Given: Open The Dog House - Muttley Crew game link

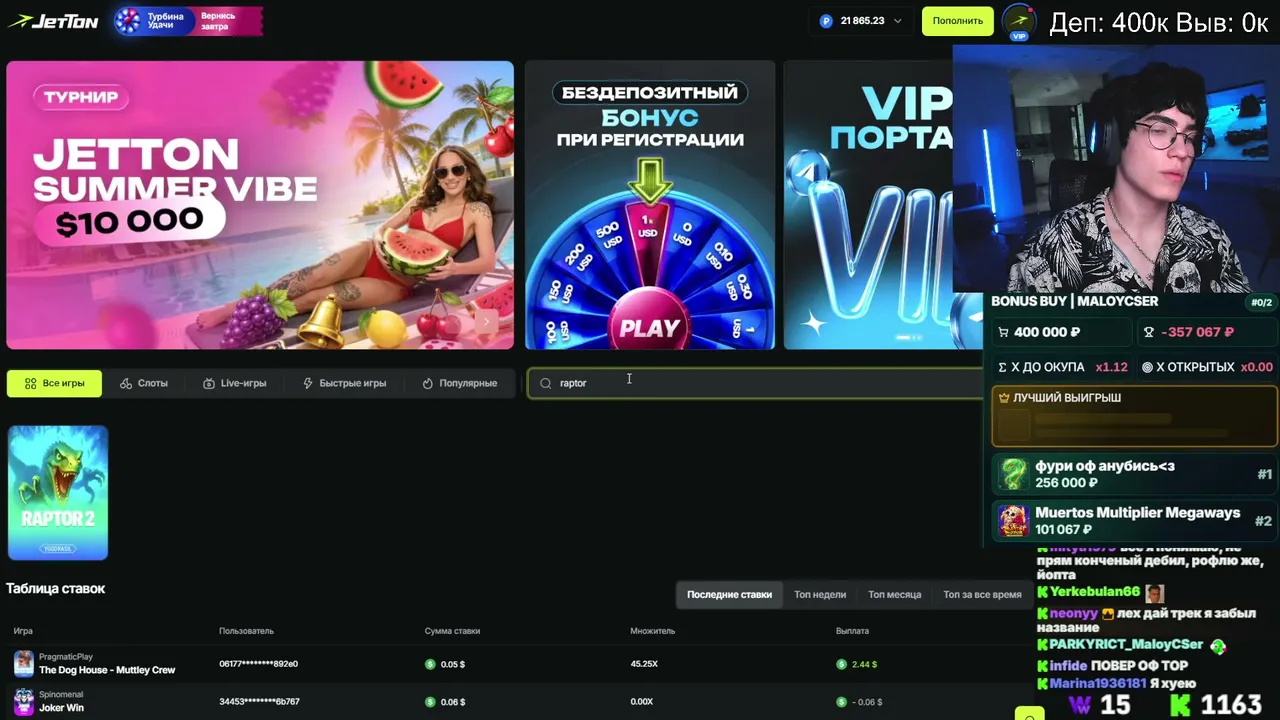Looking at the screenshot, I should [x=107, y=670].
